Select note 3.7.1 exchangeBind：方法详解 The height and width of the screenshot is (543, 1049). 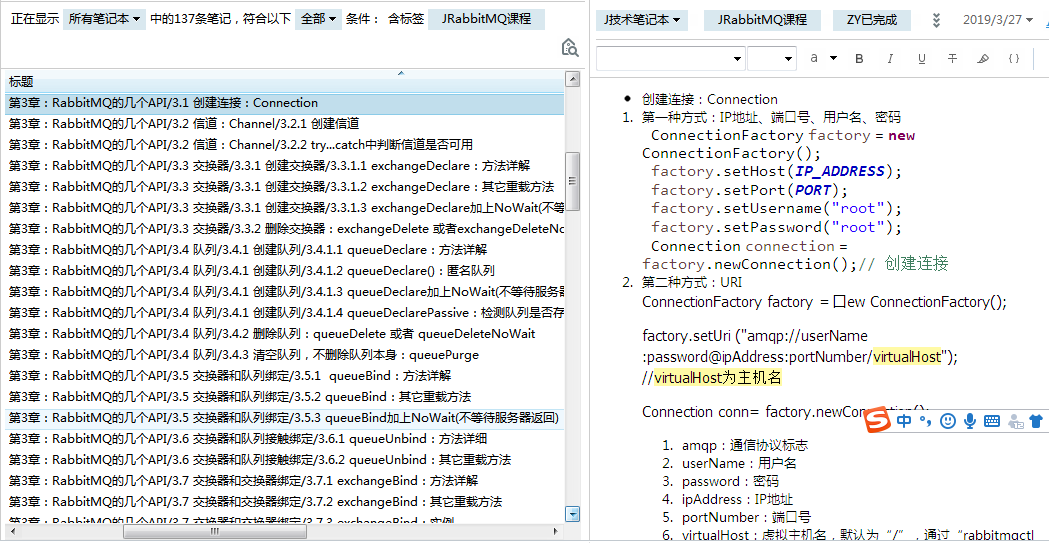coord(285,480)
